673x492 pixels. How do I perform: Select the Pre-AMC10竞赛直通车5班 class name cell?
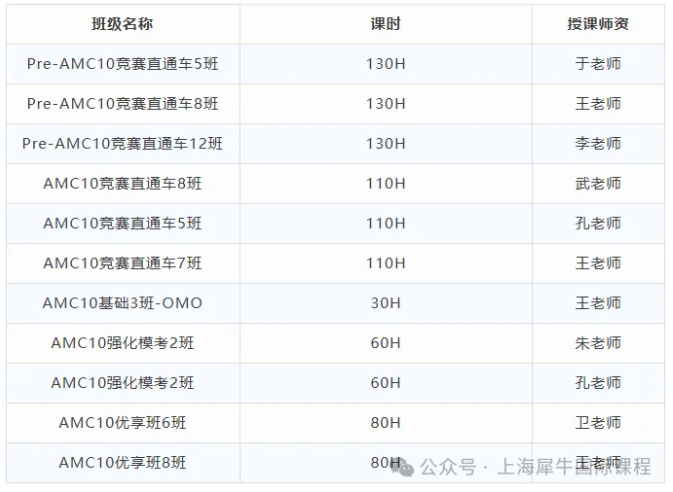pyautogui.click(x=122, y=64)
